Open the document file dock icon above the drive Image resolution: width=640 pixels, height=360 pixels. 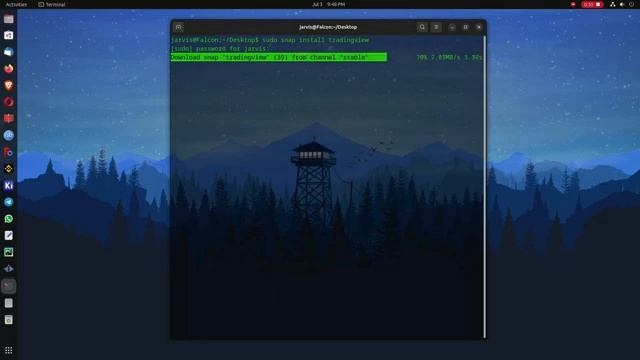[9, 303]
